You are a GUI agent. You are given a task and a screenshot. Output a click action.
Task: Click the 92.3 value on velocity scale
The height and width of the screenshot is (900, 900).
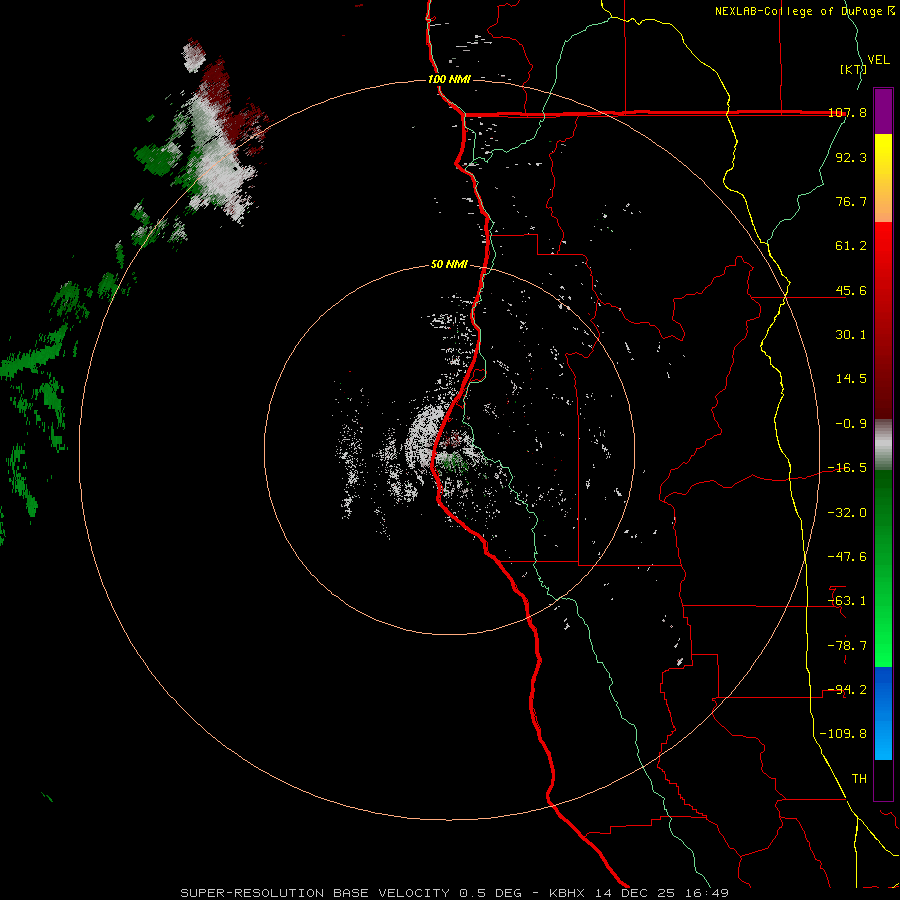(x=851, y=157)
